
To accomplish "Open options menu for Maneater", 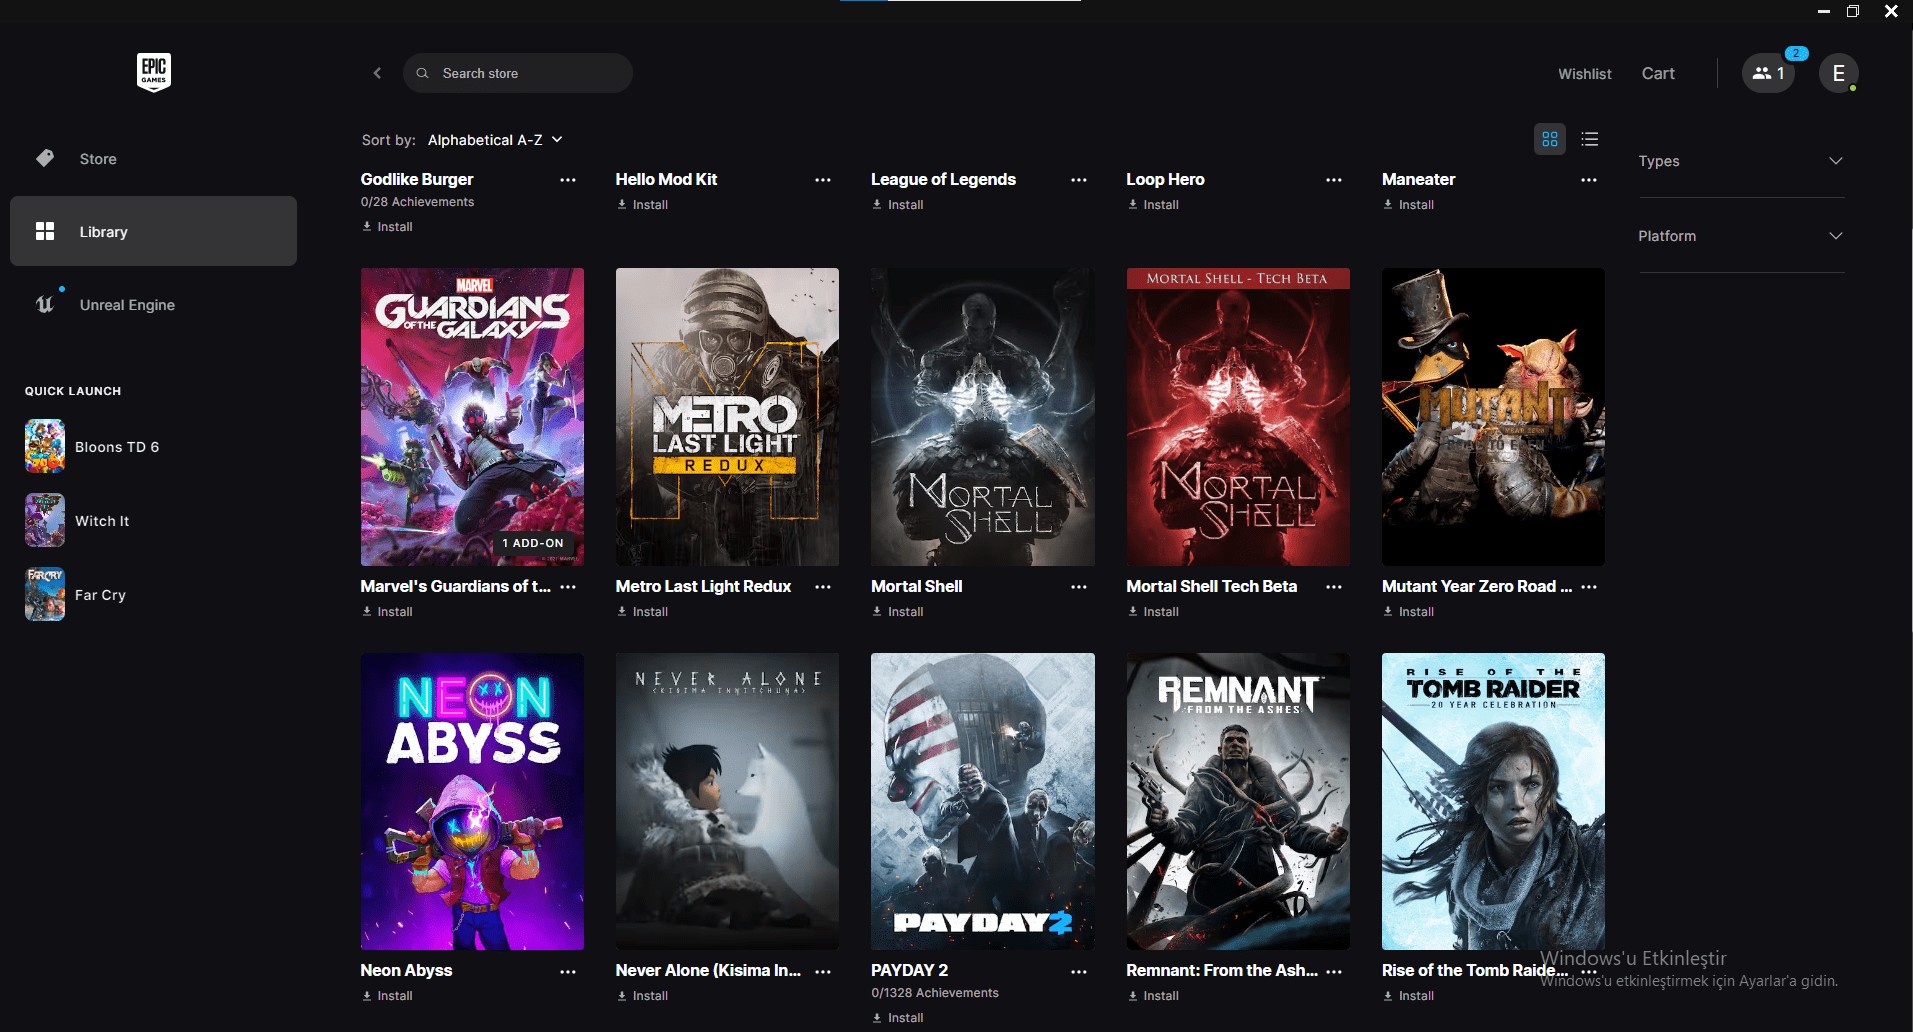I will coord(1589,180).
